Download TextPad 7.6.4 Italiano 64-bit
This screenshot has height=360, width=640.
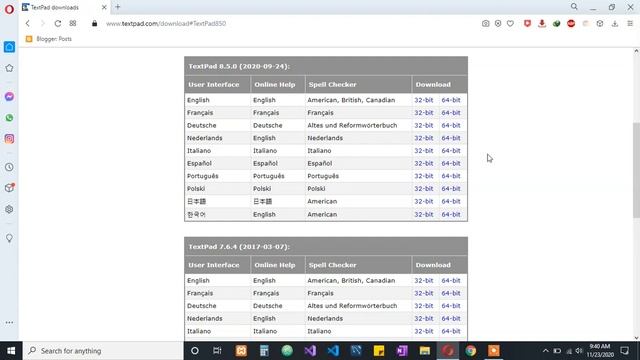pos(451,331)
